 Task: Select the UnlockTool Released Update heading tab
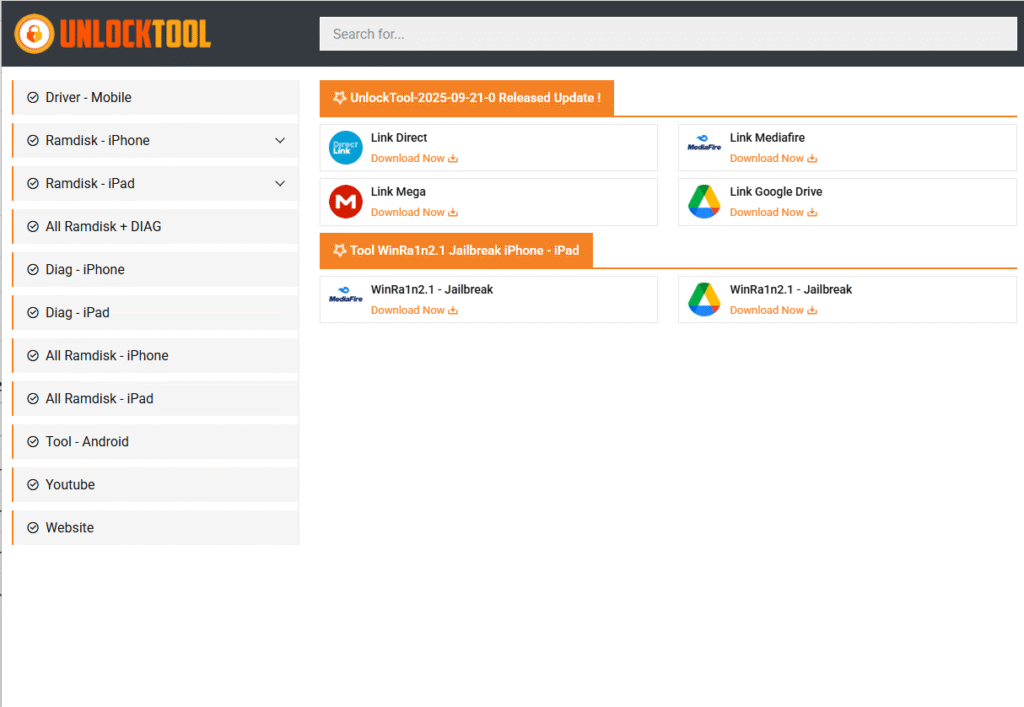(x=467, y=98)
